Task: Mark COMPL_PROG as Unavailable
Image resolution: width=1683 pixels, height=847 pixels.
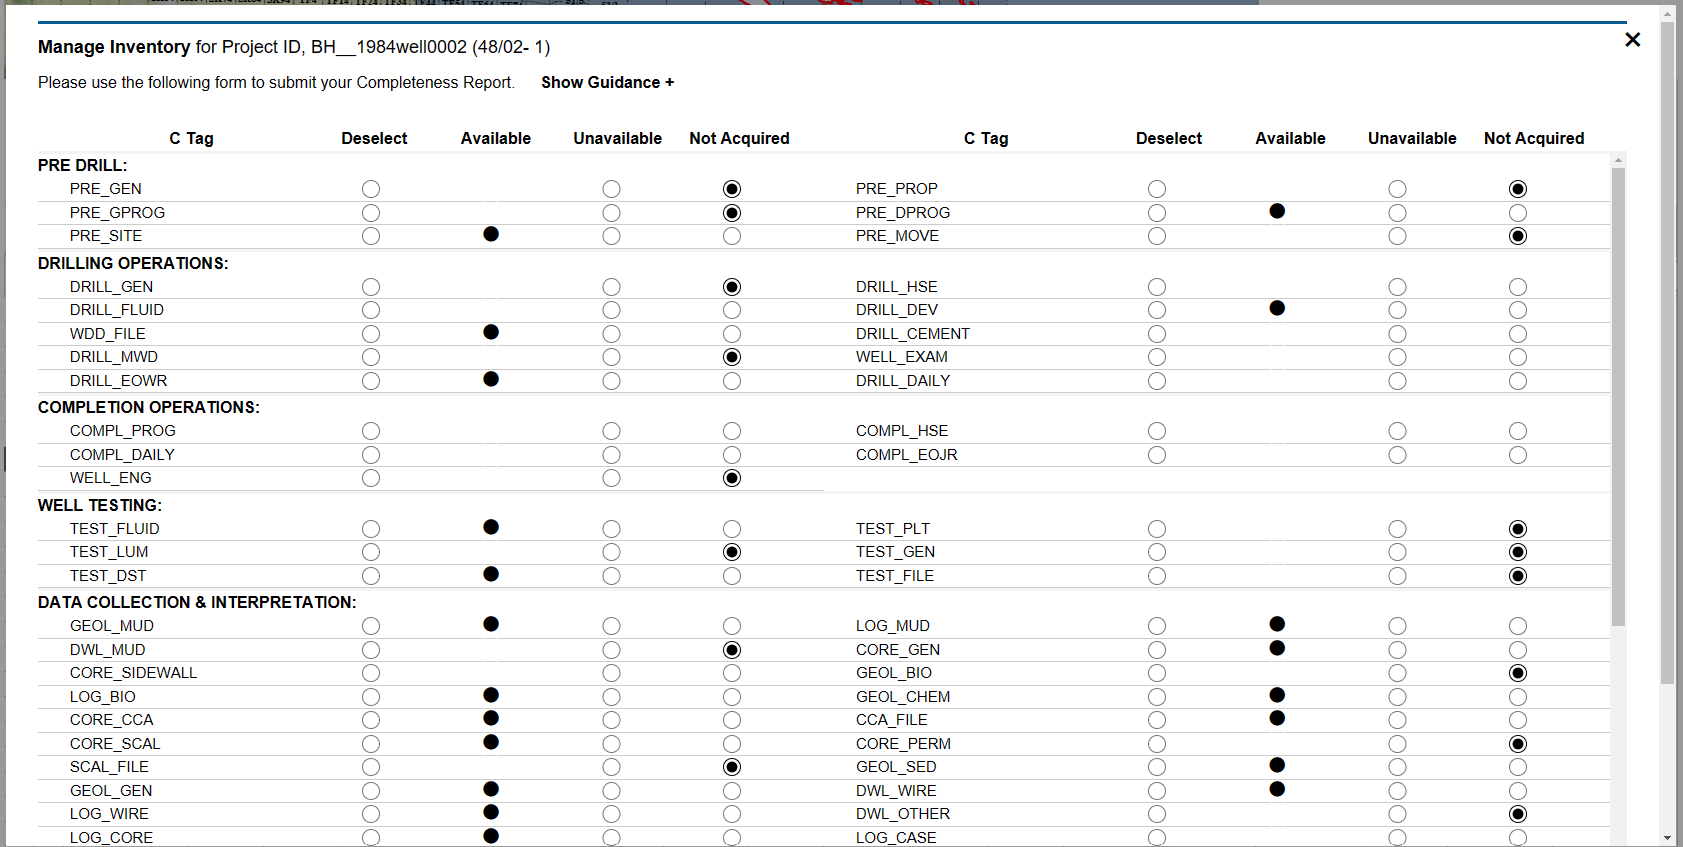Action: [611, 431]
